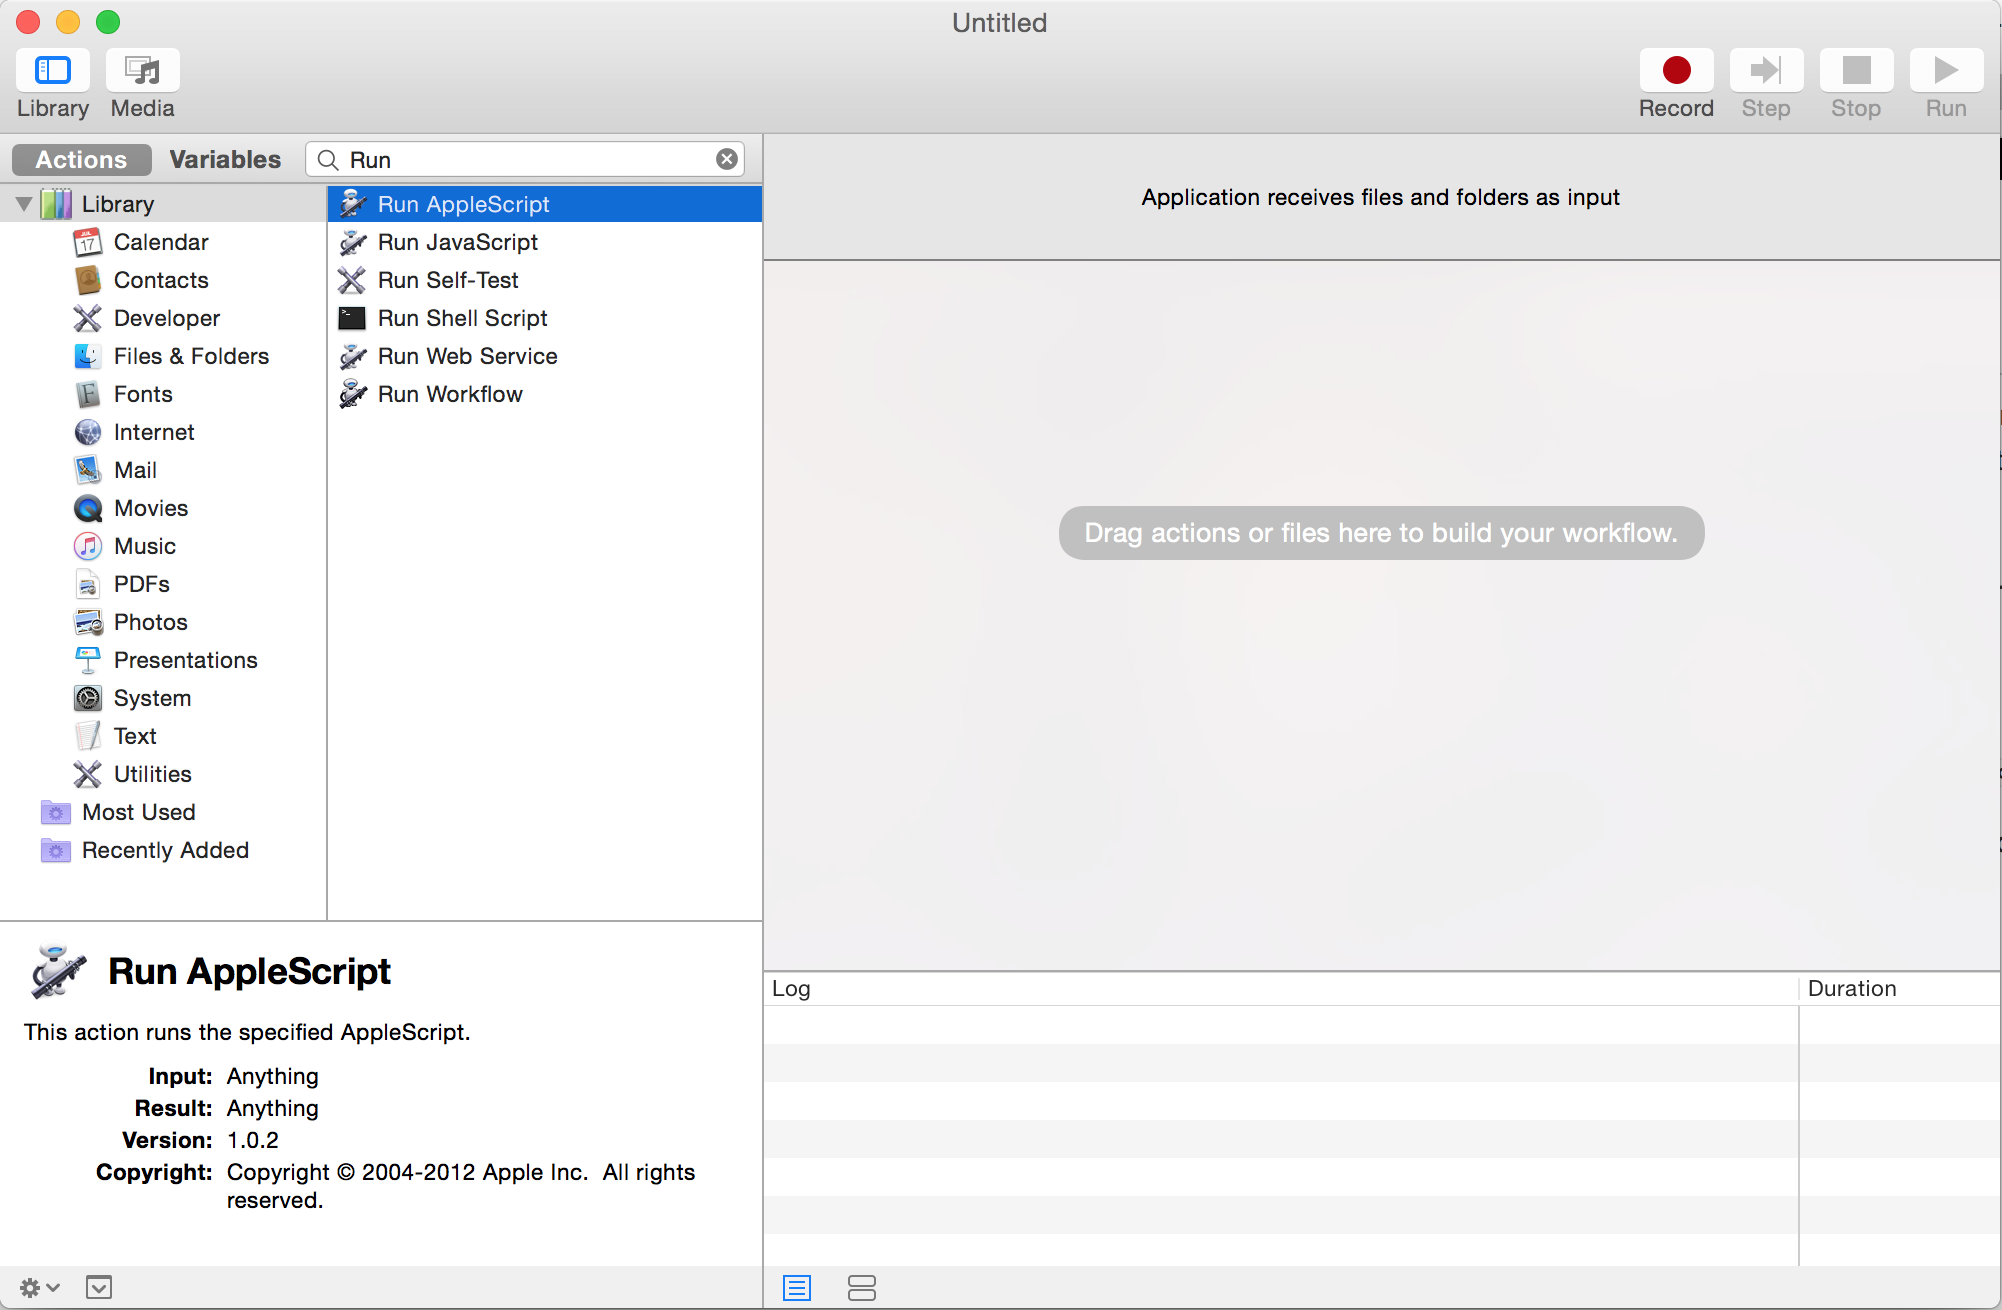Select Run JavaScript in the results list

(x=457, y=242)
